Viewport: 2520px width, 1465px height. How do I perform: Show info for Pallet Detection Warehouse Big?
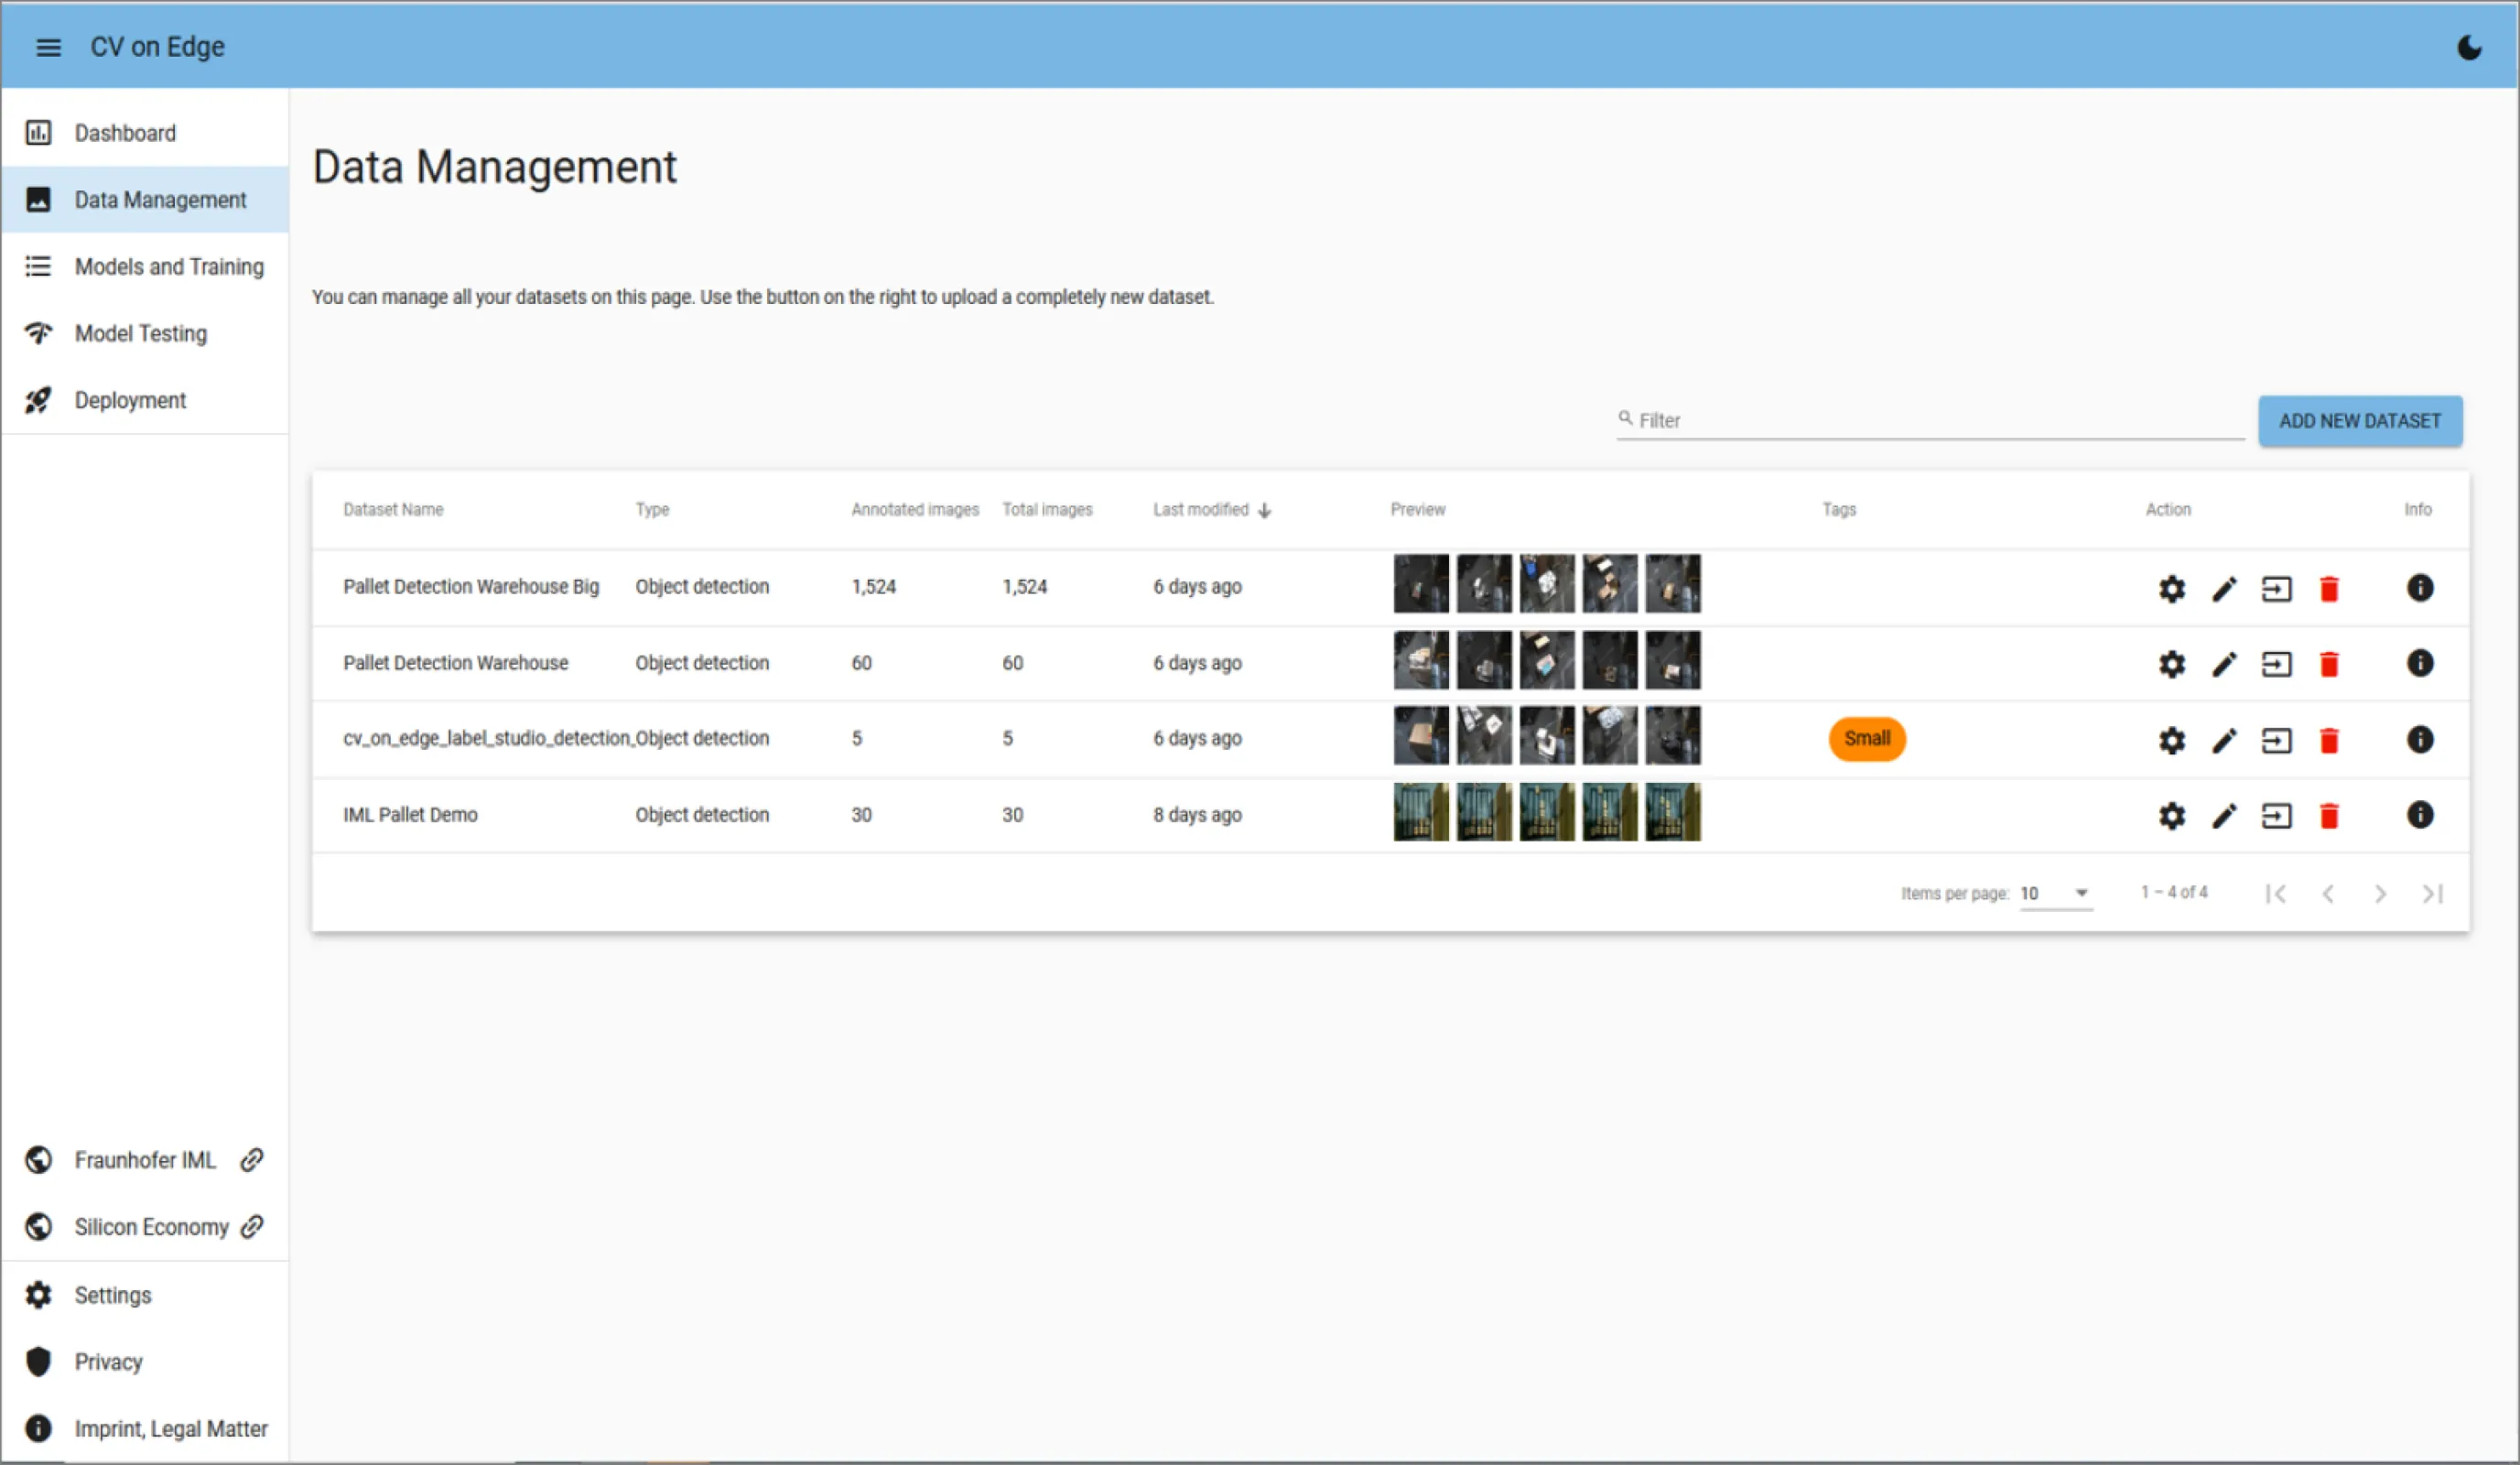pos(2419,588)
